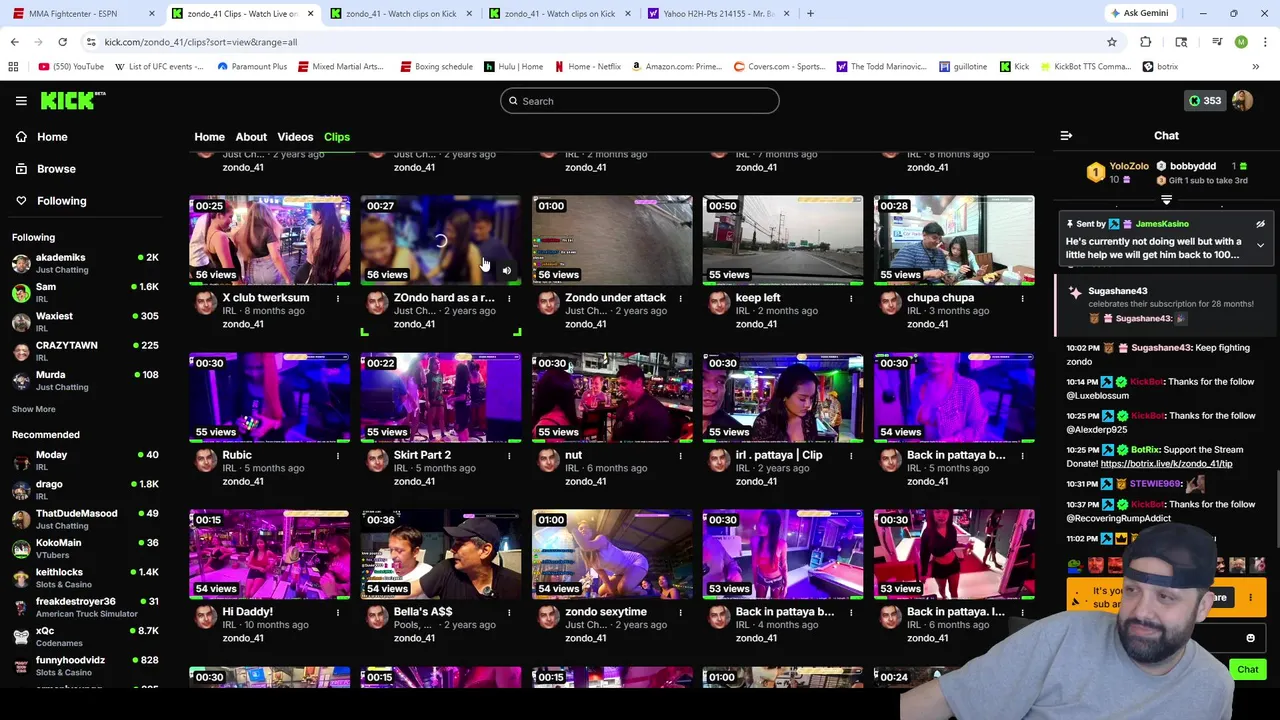Viewport: 1280px width, 720px height.
Task: Open options for keep left clip
Action: pos(851,298)
